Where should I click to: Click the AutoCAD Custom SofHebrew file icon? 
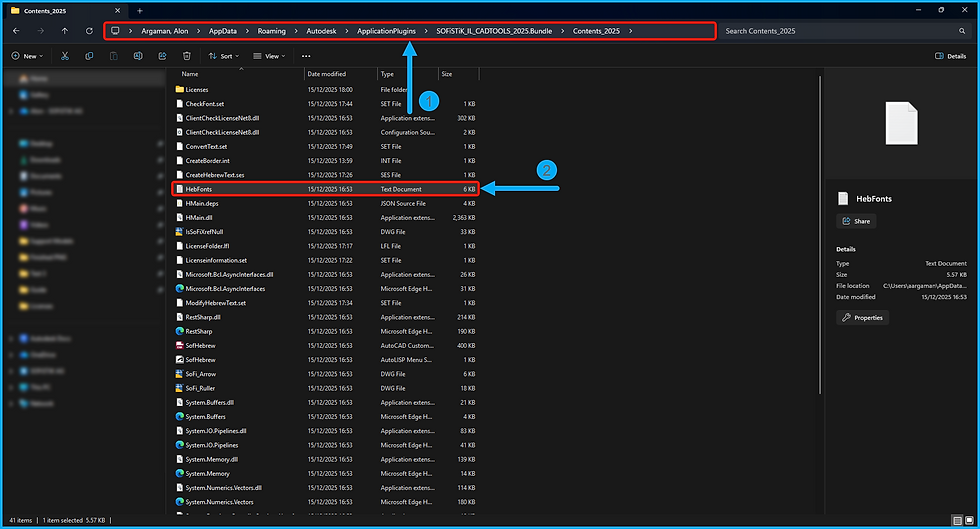tap(179, 345)
